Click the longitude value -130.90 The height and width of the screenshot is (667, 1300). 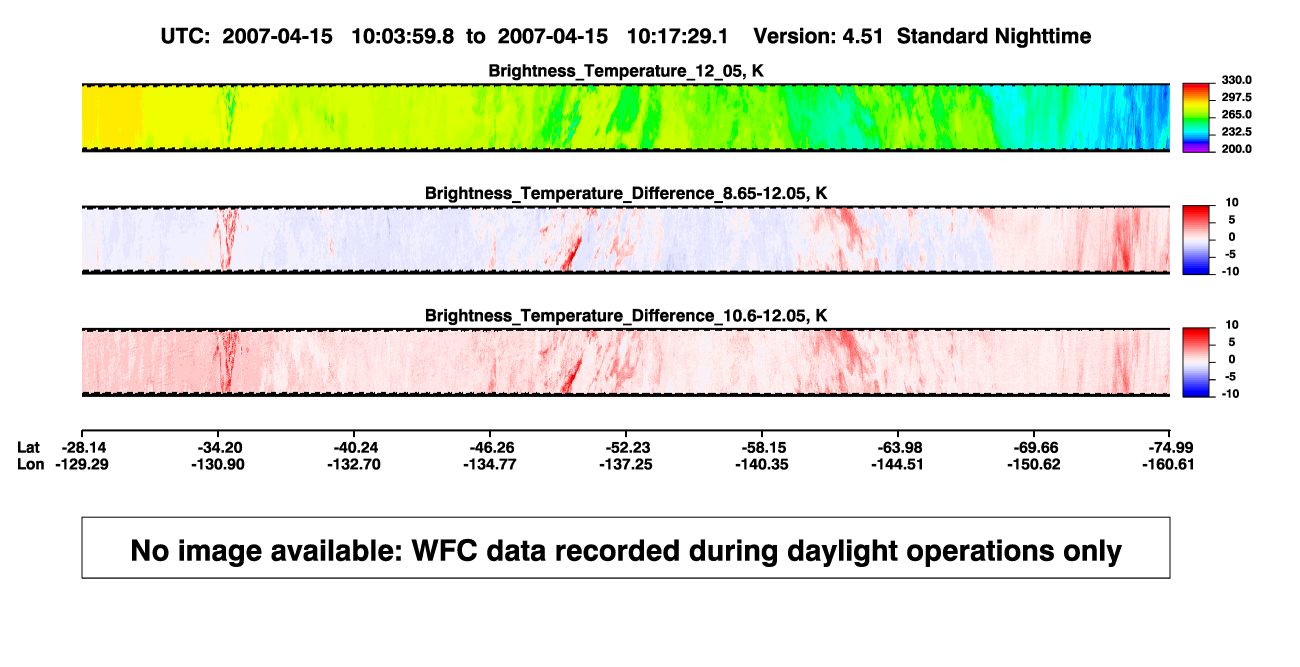pos(219,464)
